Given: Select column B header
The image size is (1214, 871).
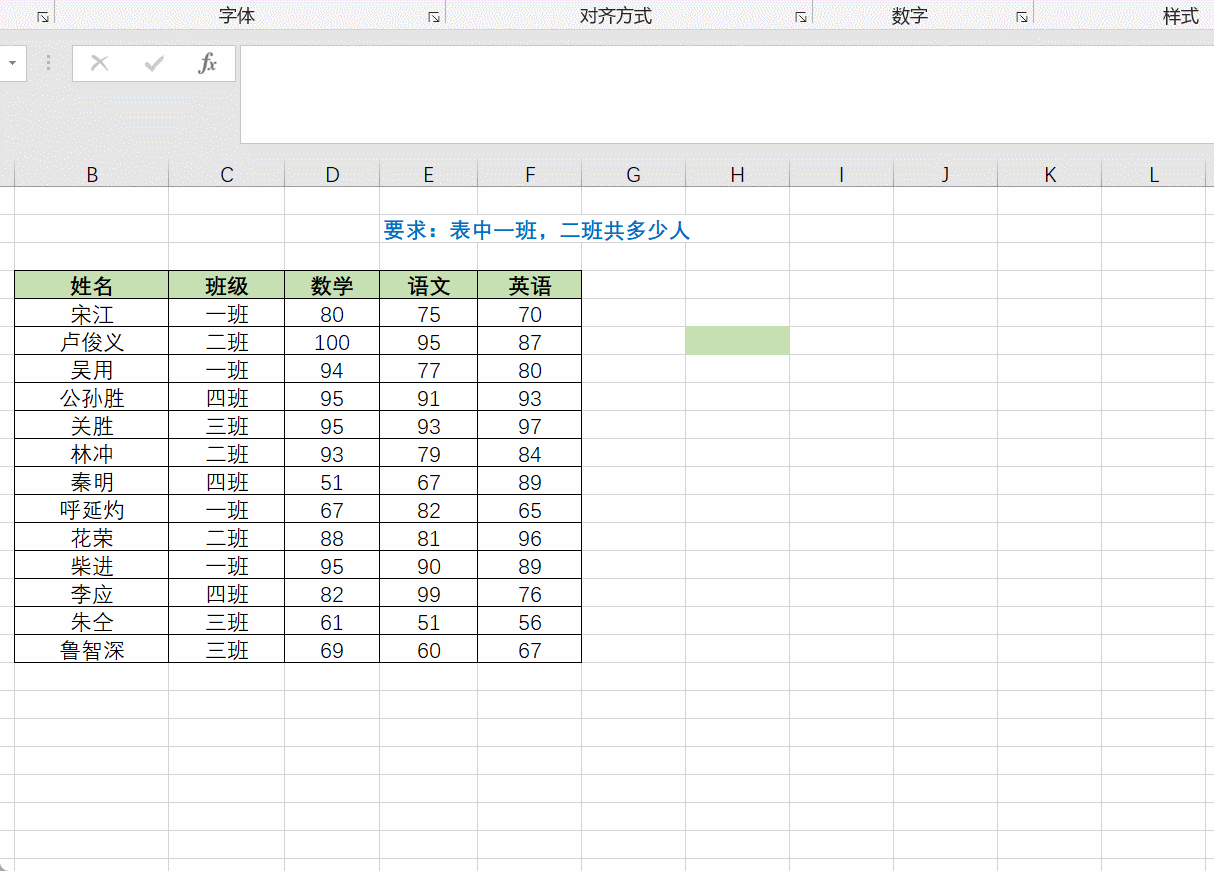Looking at the screenshot, I should tap(92, 174).
